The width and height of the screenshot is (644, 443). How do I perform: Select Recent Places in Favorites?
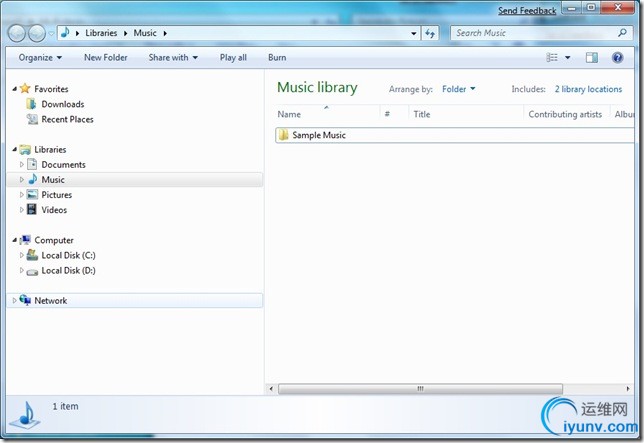point(67,119)
